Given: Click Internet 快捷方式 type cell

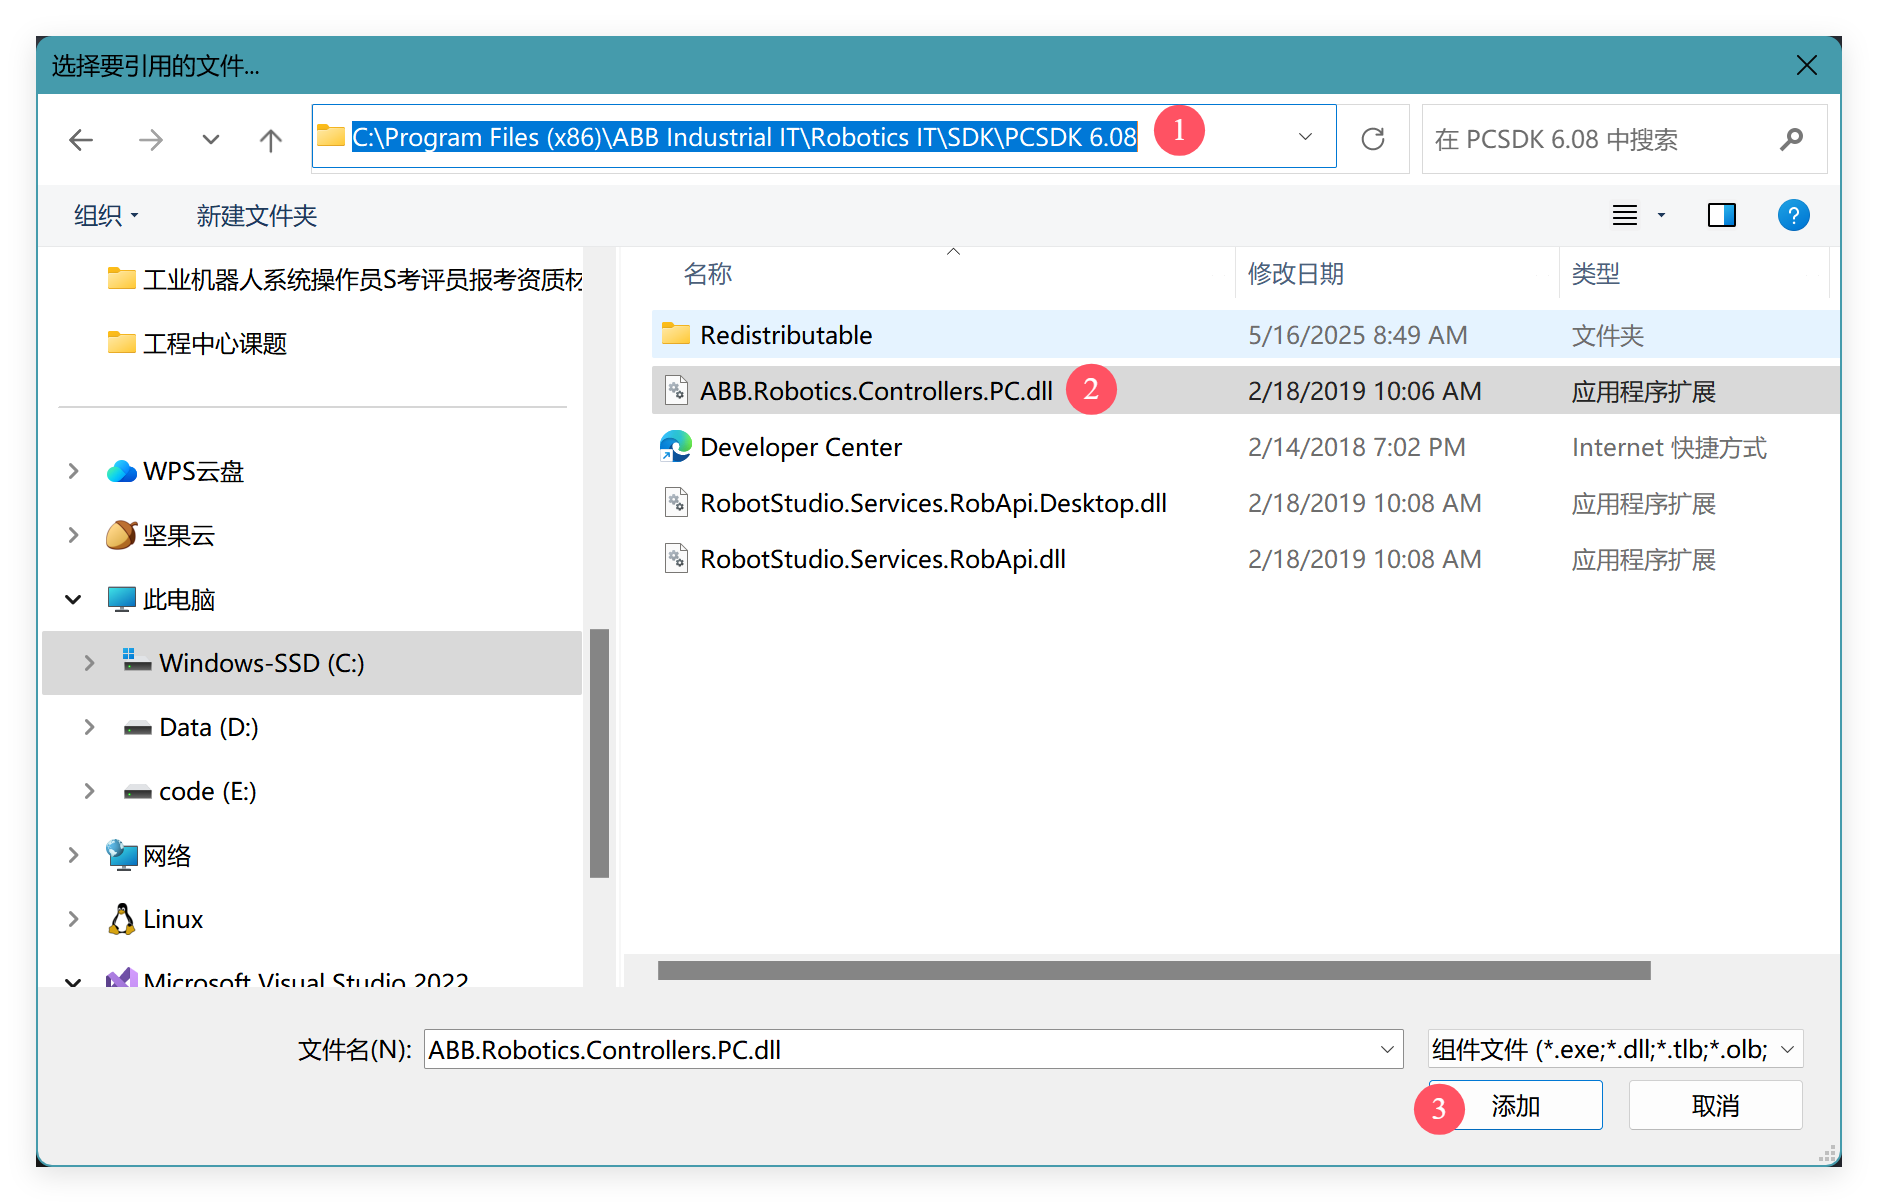Looking at the screenshot, I should (x=1668, y=447).
